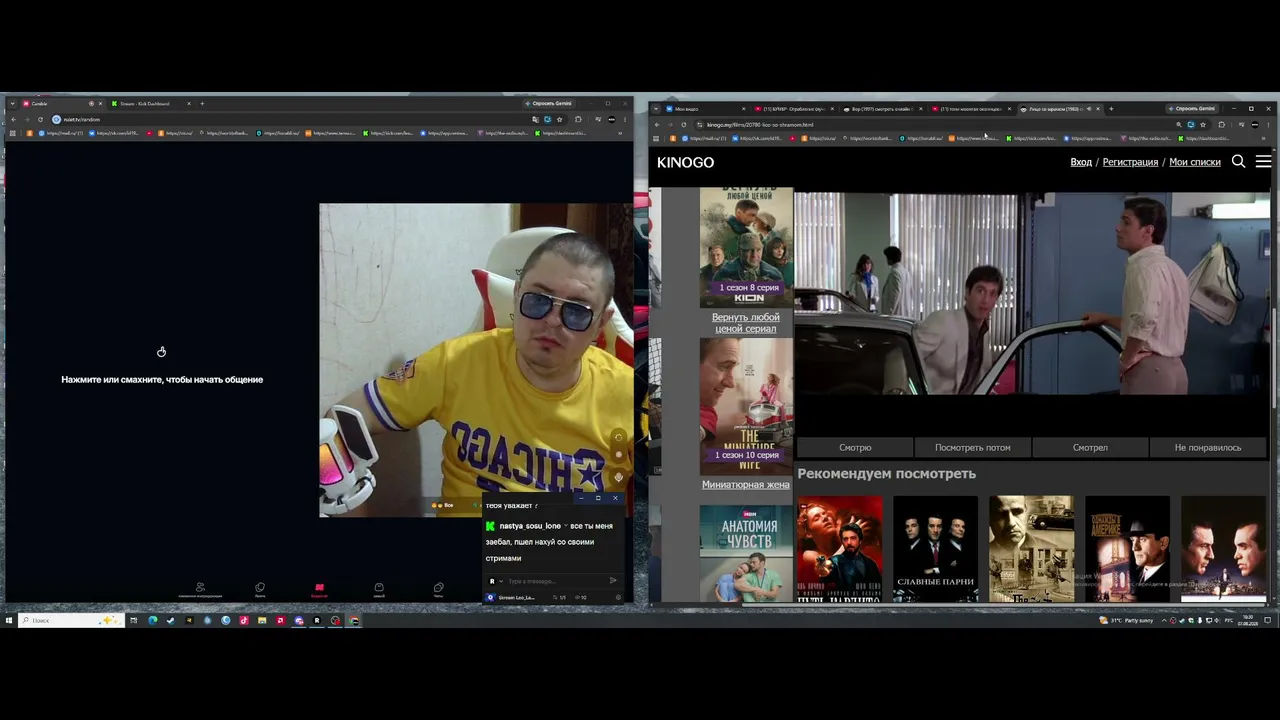Reload the kinogo.my page

[x=684, y=125]
